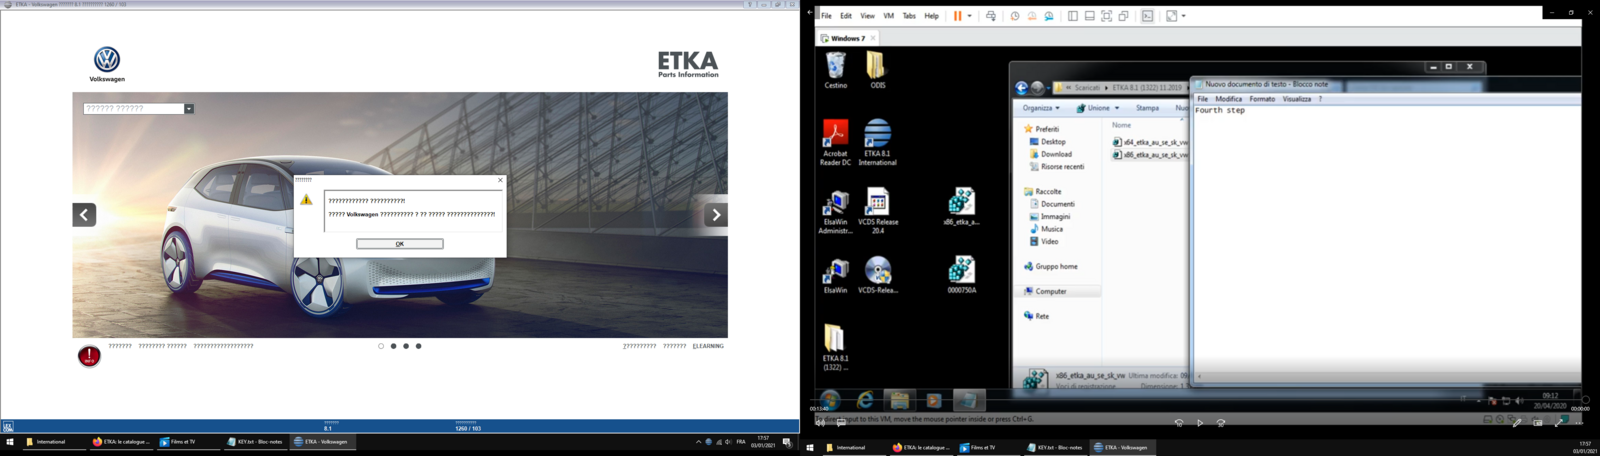Open VMware Tabs menu
Viewport: 1600px width, 456px height.
pos(909,16)
